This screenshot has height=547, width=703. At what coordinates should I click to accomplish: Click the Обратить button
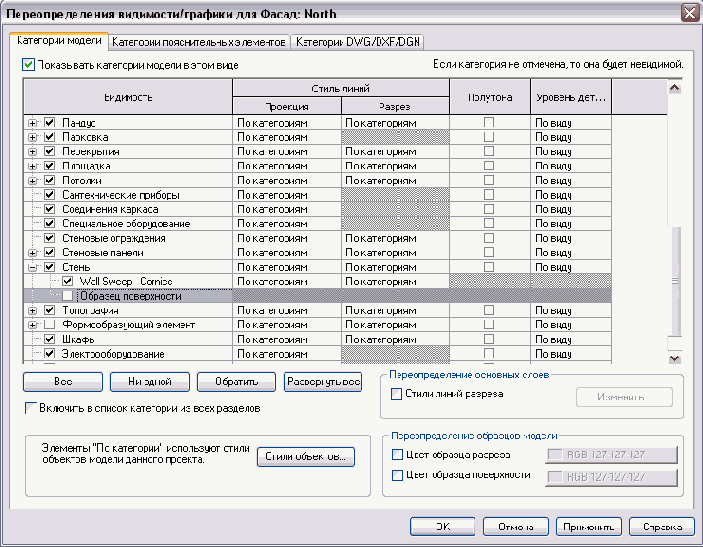pyautogui.click(x=236, y=382)
